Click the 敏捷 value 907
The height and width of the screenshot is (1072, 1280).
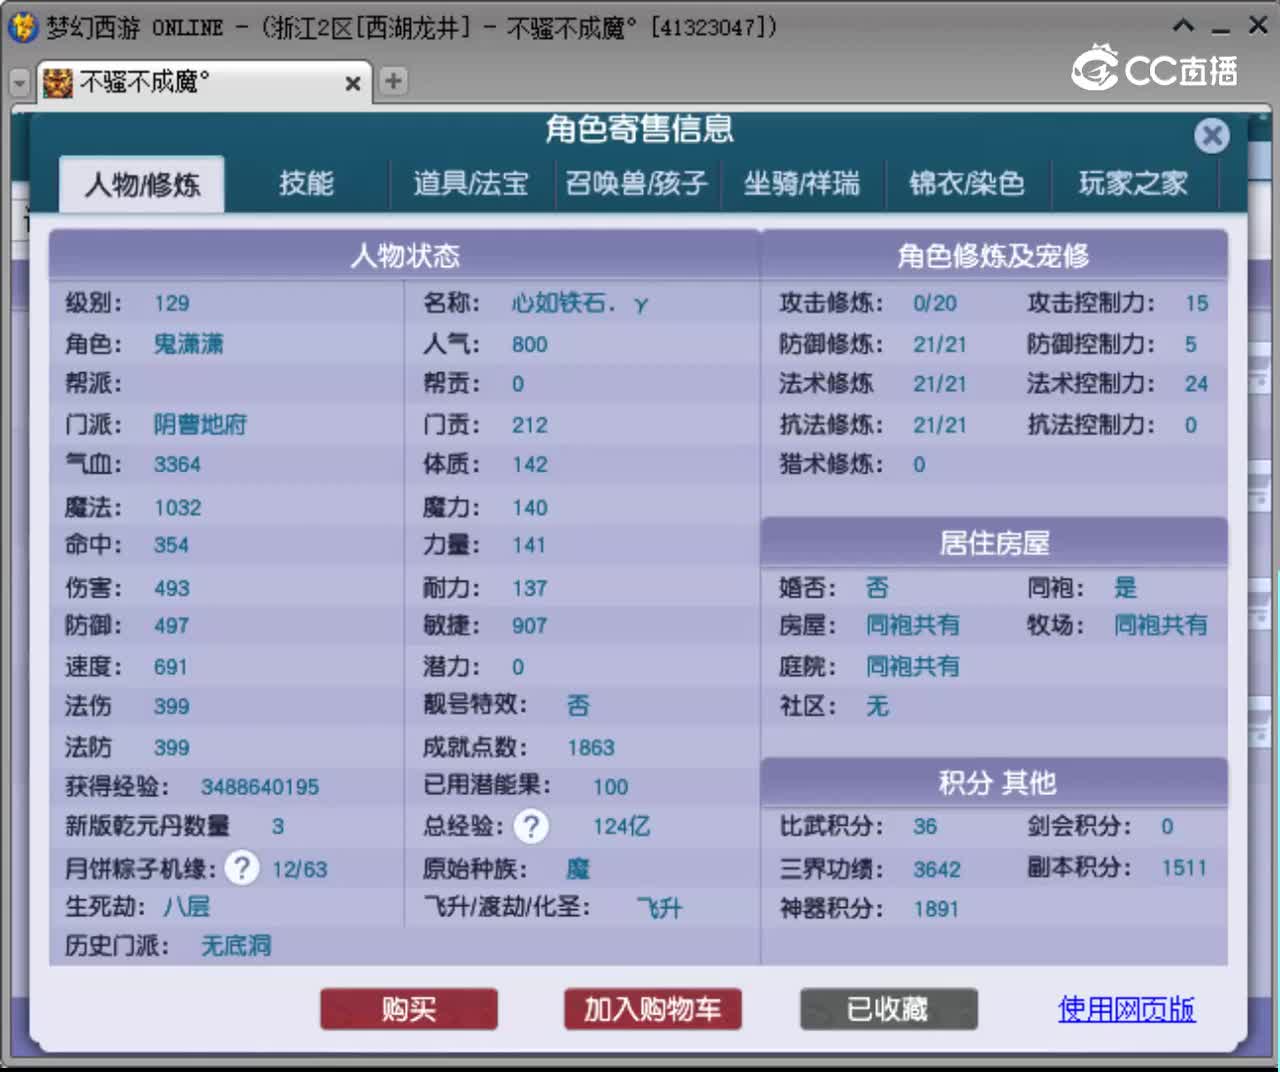529,626
